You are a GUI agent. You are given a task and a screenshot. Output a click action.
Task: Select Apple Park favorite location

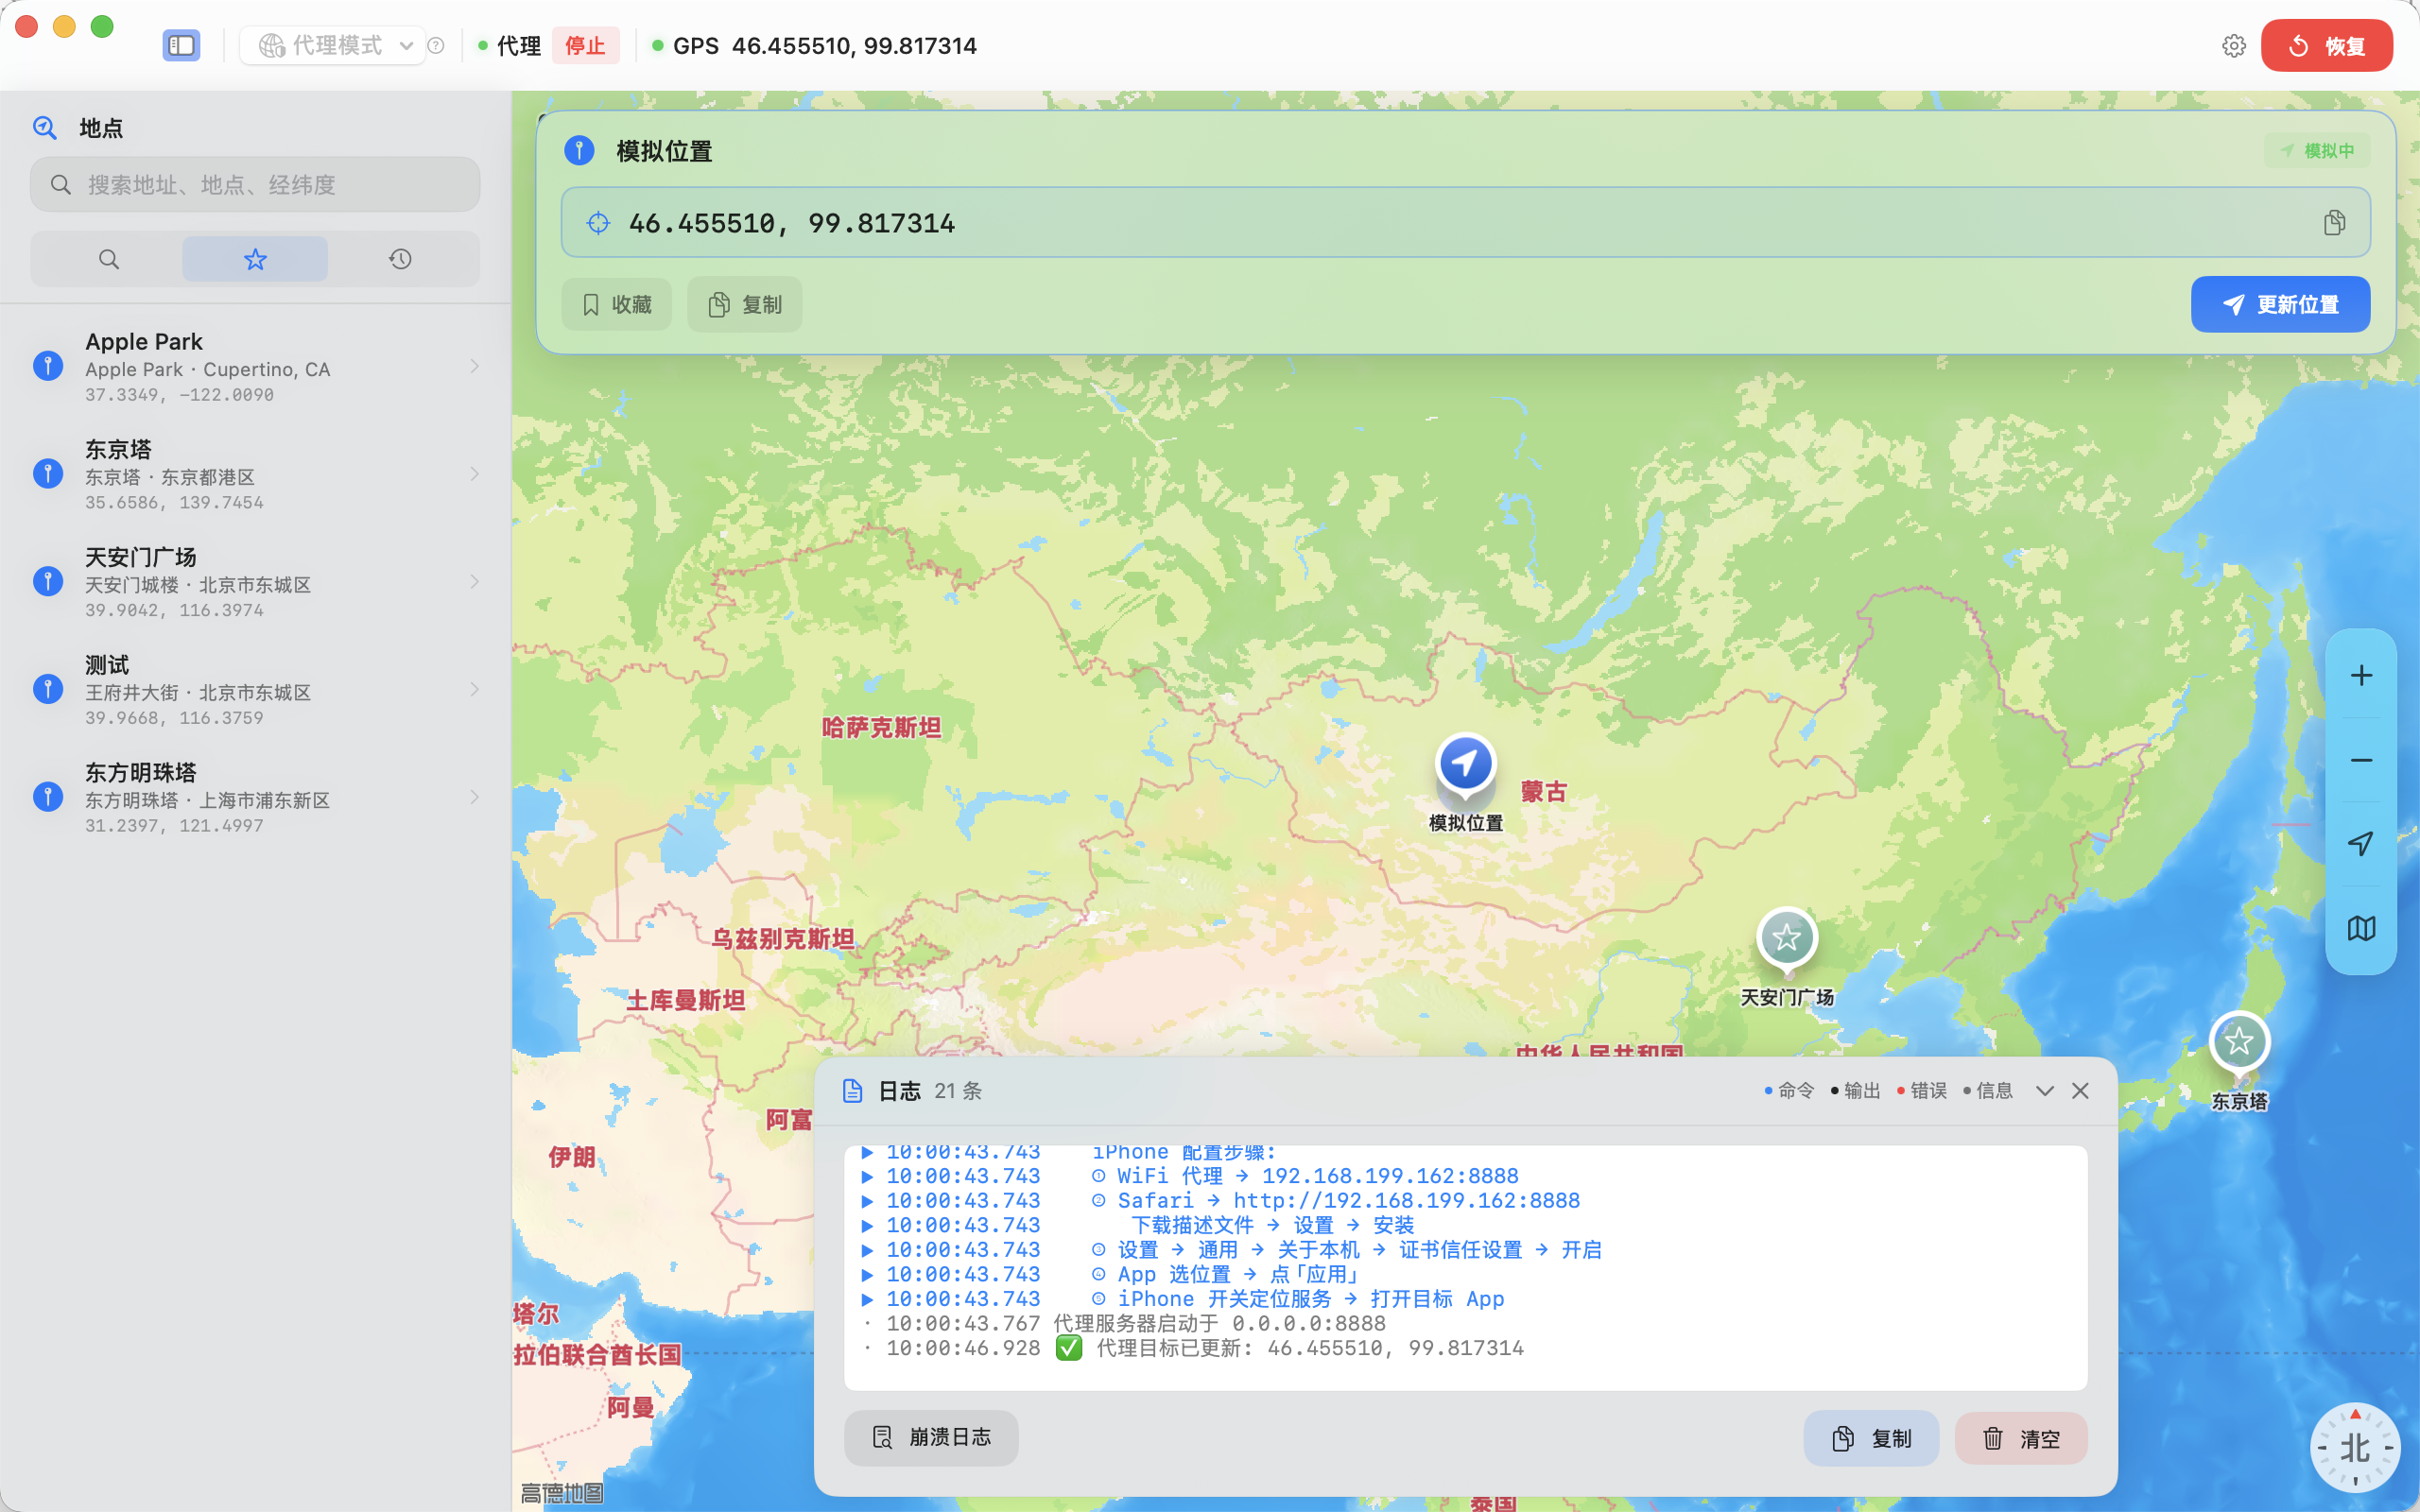255,366
